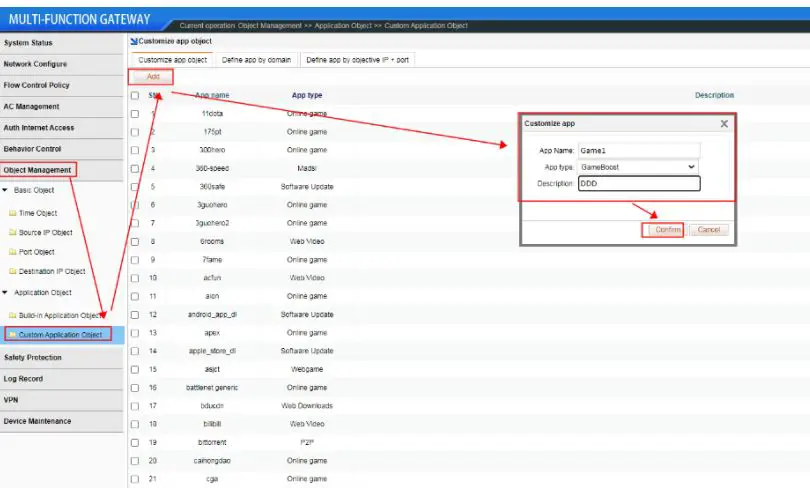Click the apple_store_dl app name

coord(212,351)
